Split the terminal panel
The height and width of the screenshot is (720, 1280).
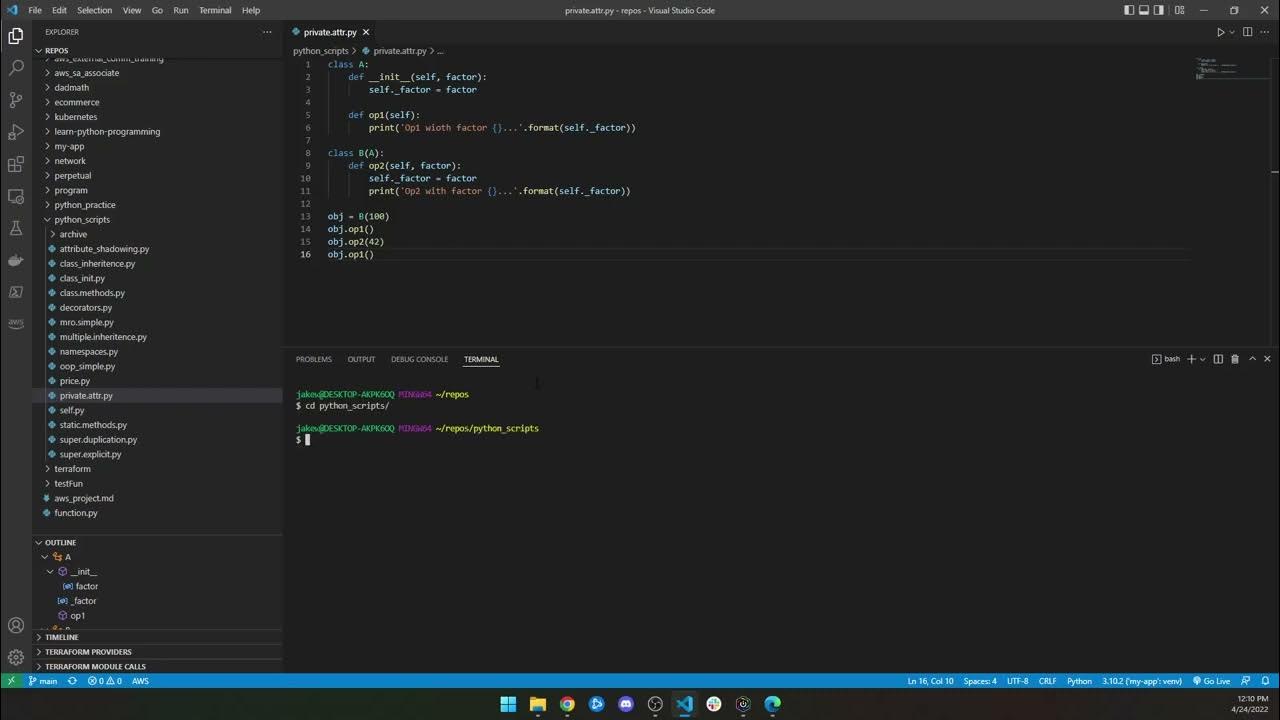tap(1218, 359)
